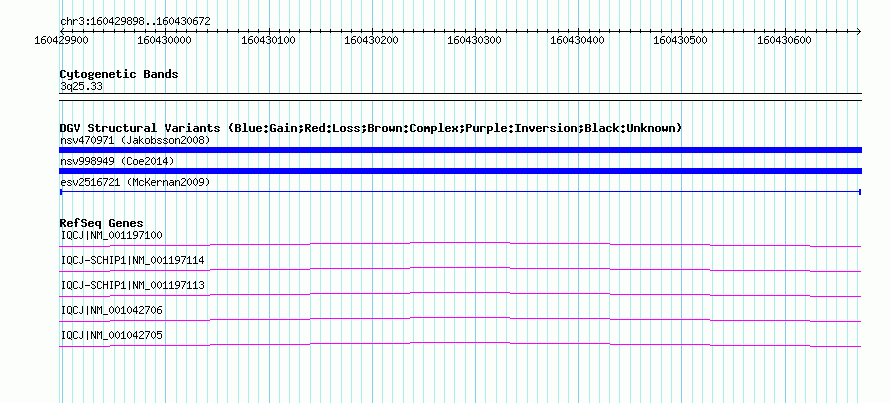Click the blue gain bar for nsv998949

tap(460, 171)
